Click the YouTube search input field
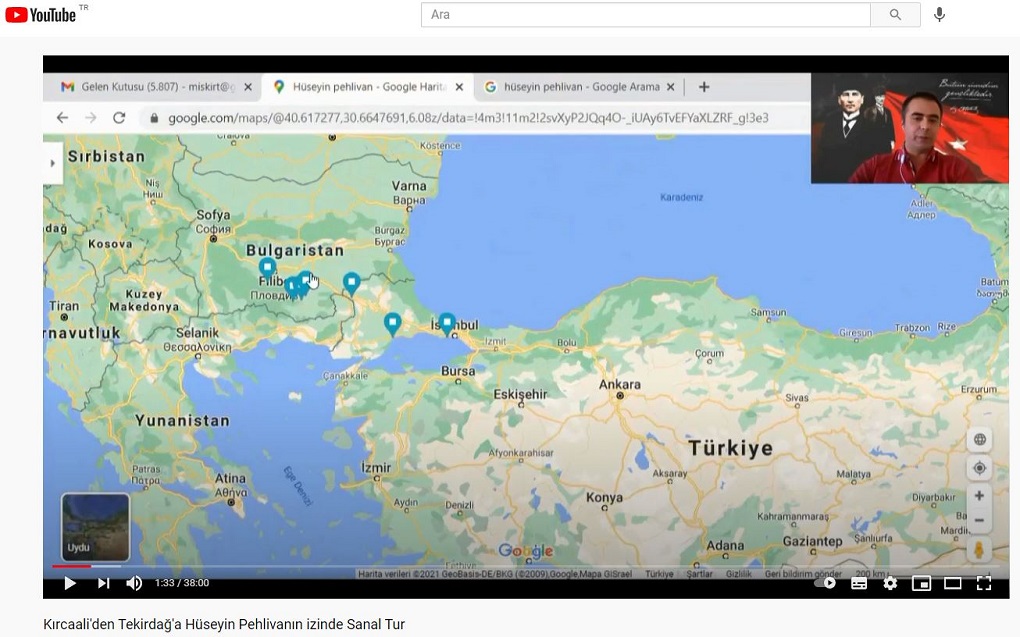This screenshot has width=1020, height=637. click(645, 14)
